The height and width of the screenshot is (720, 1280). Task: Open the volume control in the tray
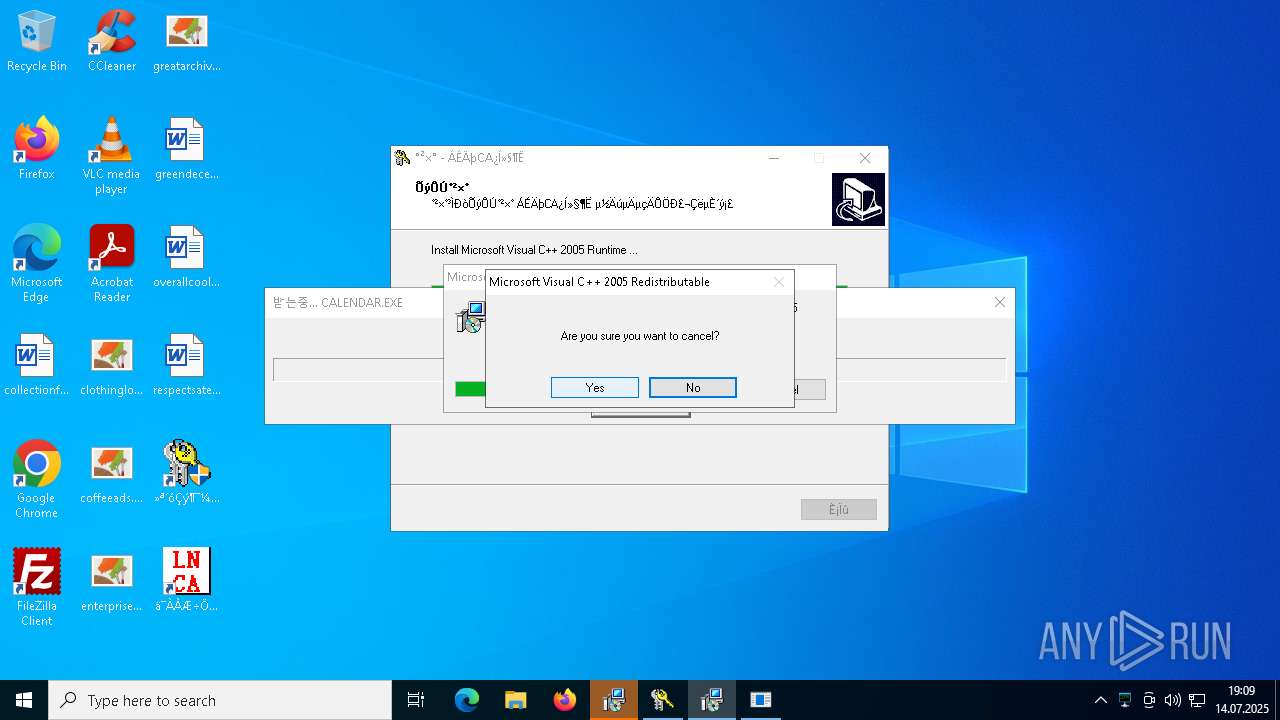click(x=1173, y=700)
